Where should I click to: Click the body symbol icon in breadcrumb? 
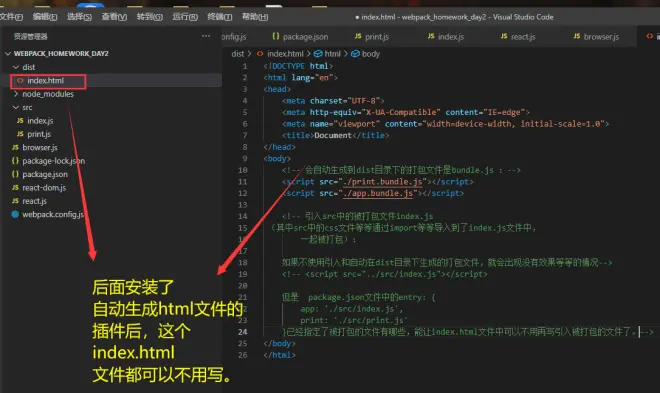356,54
